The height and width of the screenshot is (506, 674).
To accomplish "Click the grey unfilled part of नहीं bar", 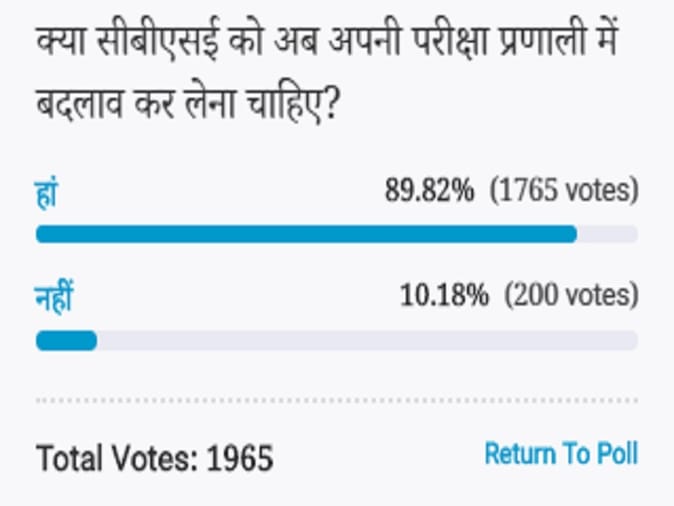I will click(x=368, y=340).
